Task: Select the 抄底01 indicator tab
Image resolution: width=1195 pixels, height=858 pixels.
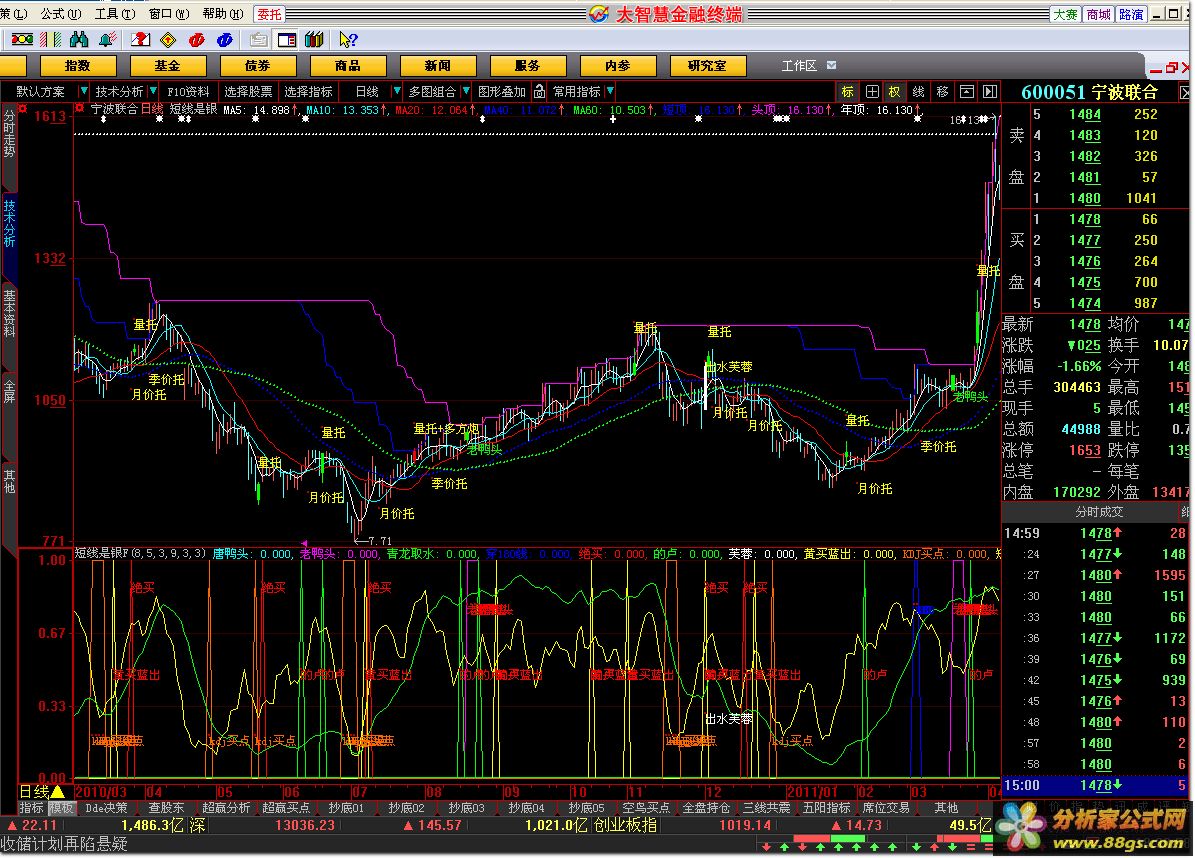Action: [345, 808]
